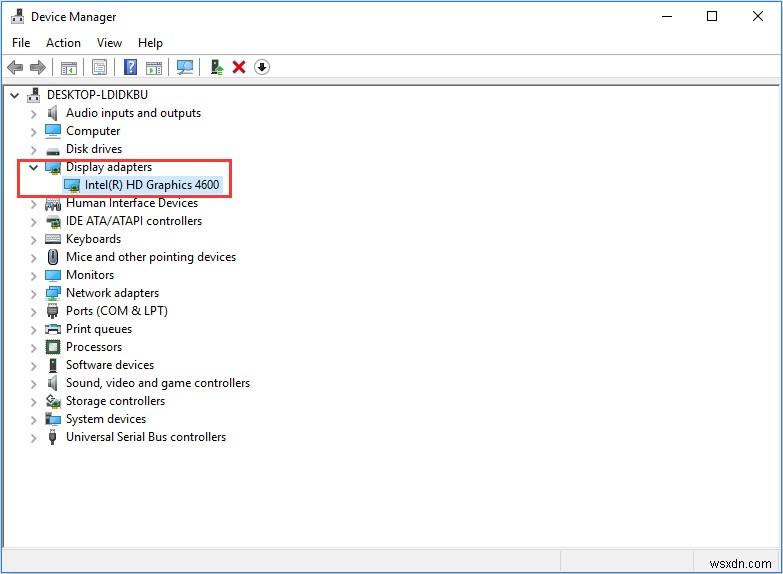The width and height of the screenshot is (783, 574).
Task: Click the down-arrow disable device icon
Action: 262,67
